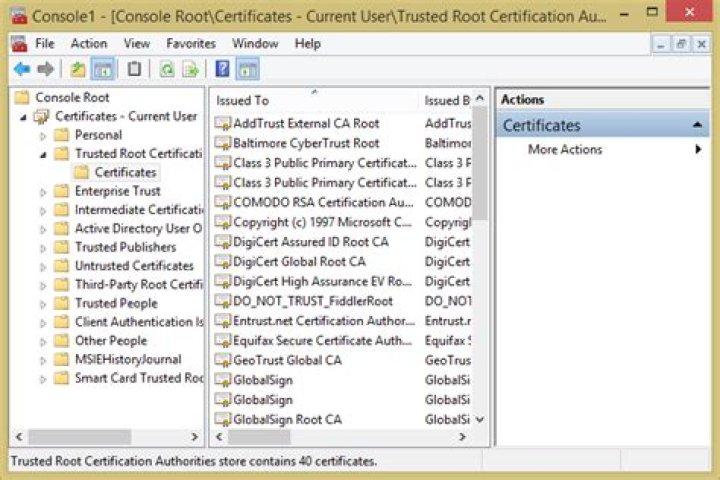The width and height of the screenshot is (720, 480).
Task: Select the Copyright (c) 1997 Microsoft certificate
Action: point(322,222)
